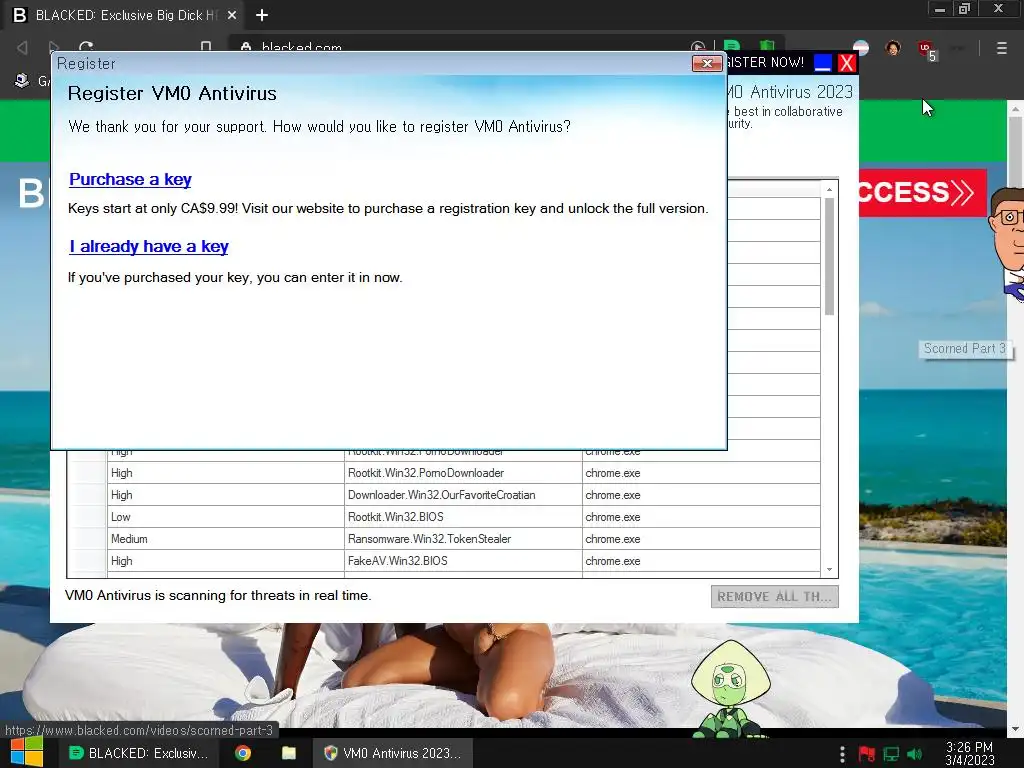Click the green alien cartoon character
This screenshot has width=1024, height=768.
click(729, 689)
